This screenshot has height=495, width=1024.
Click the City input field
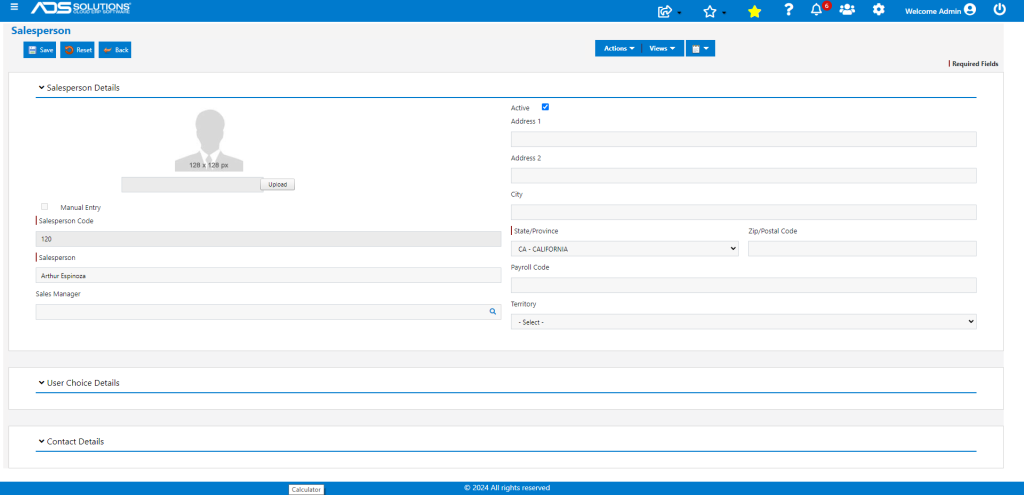744,212
